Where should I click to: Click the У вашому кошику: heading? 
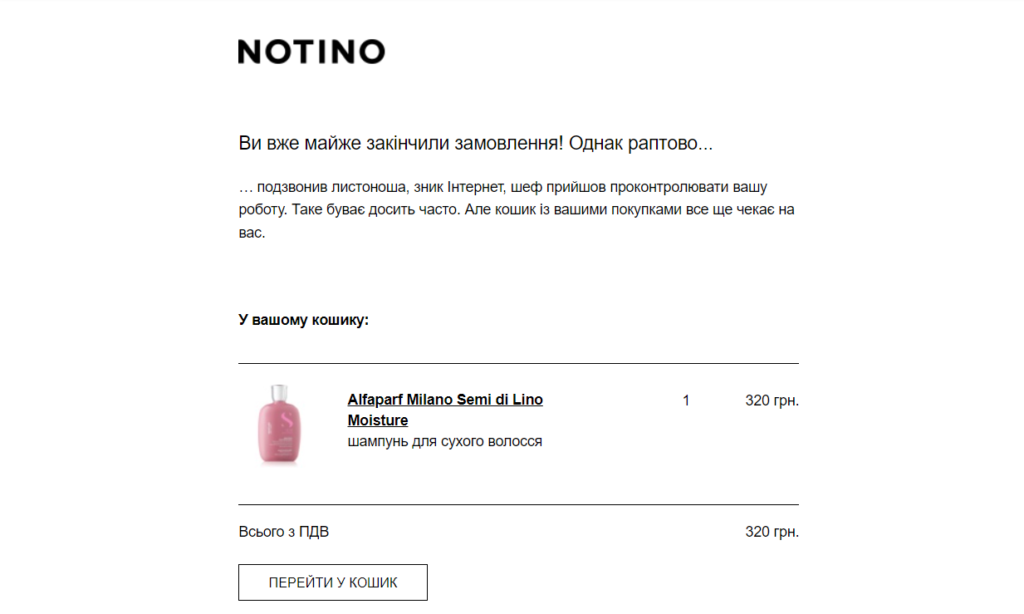(304, 320)
